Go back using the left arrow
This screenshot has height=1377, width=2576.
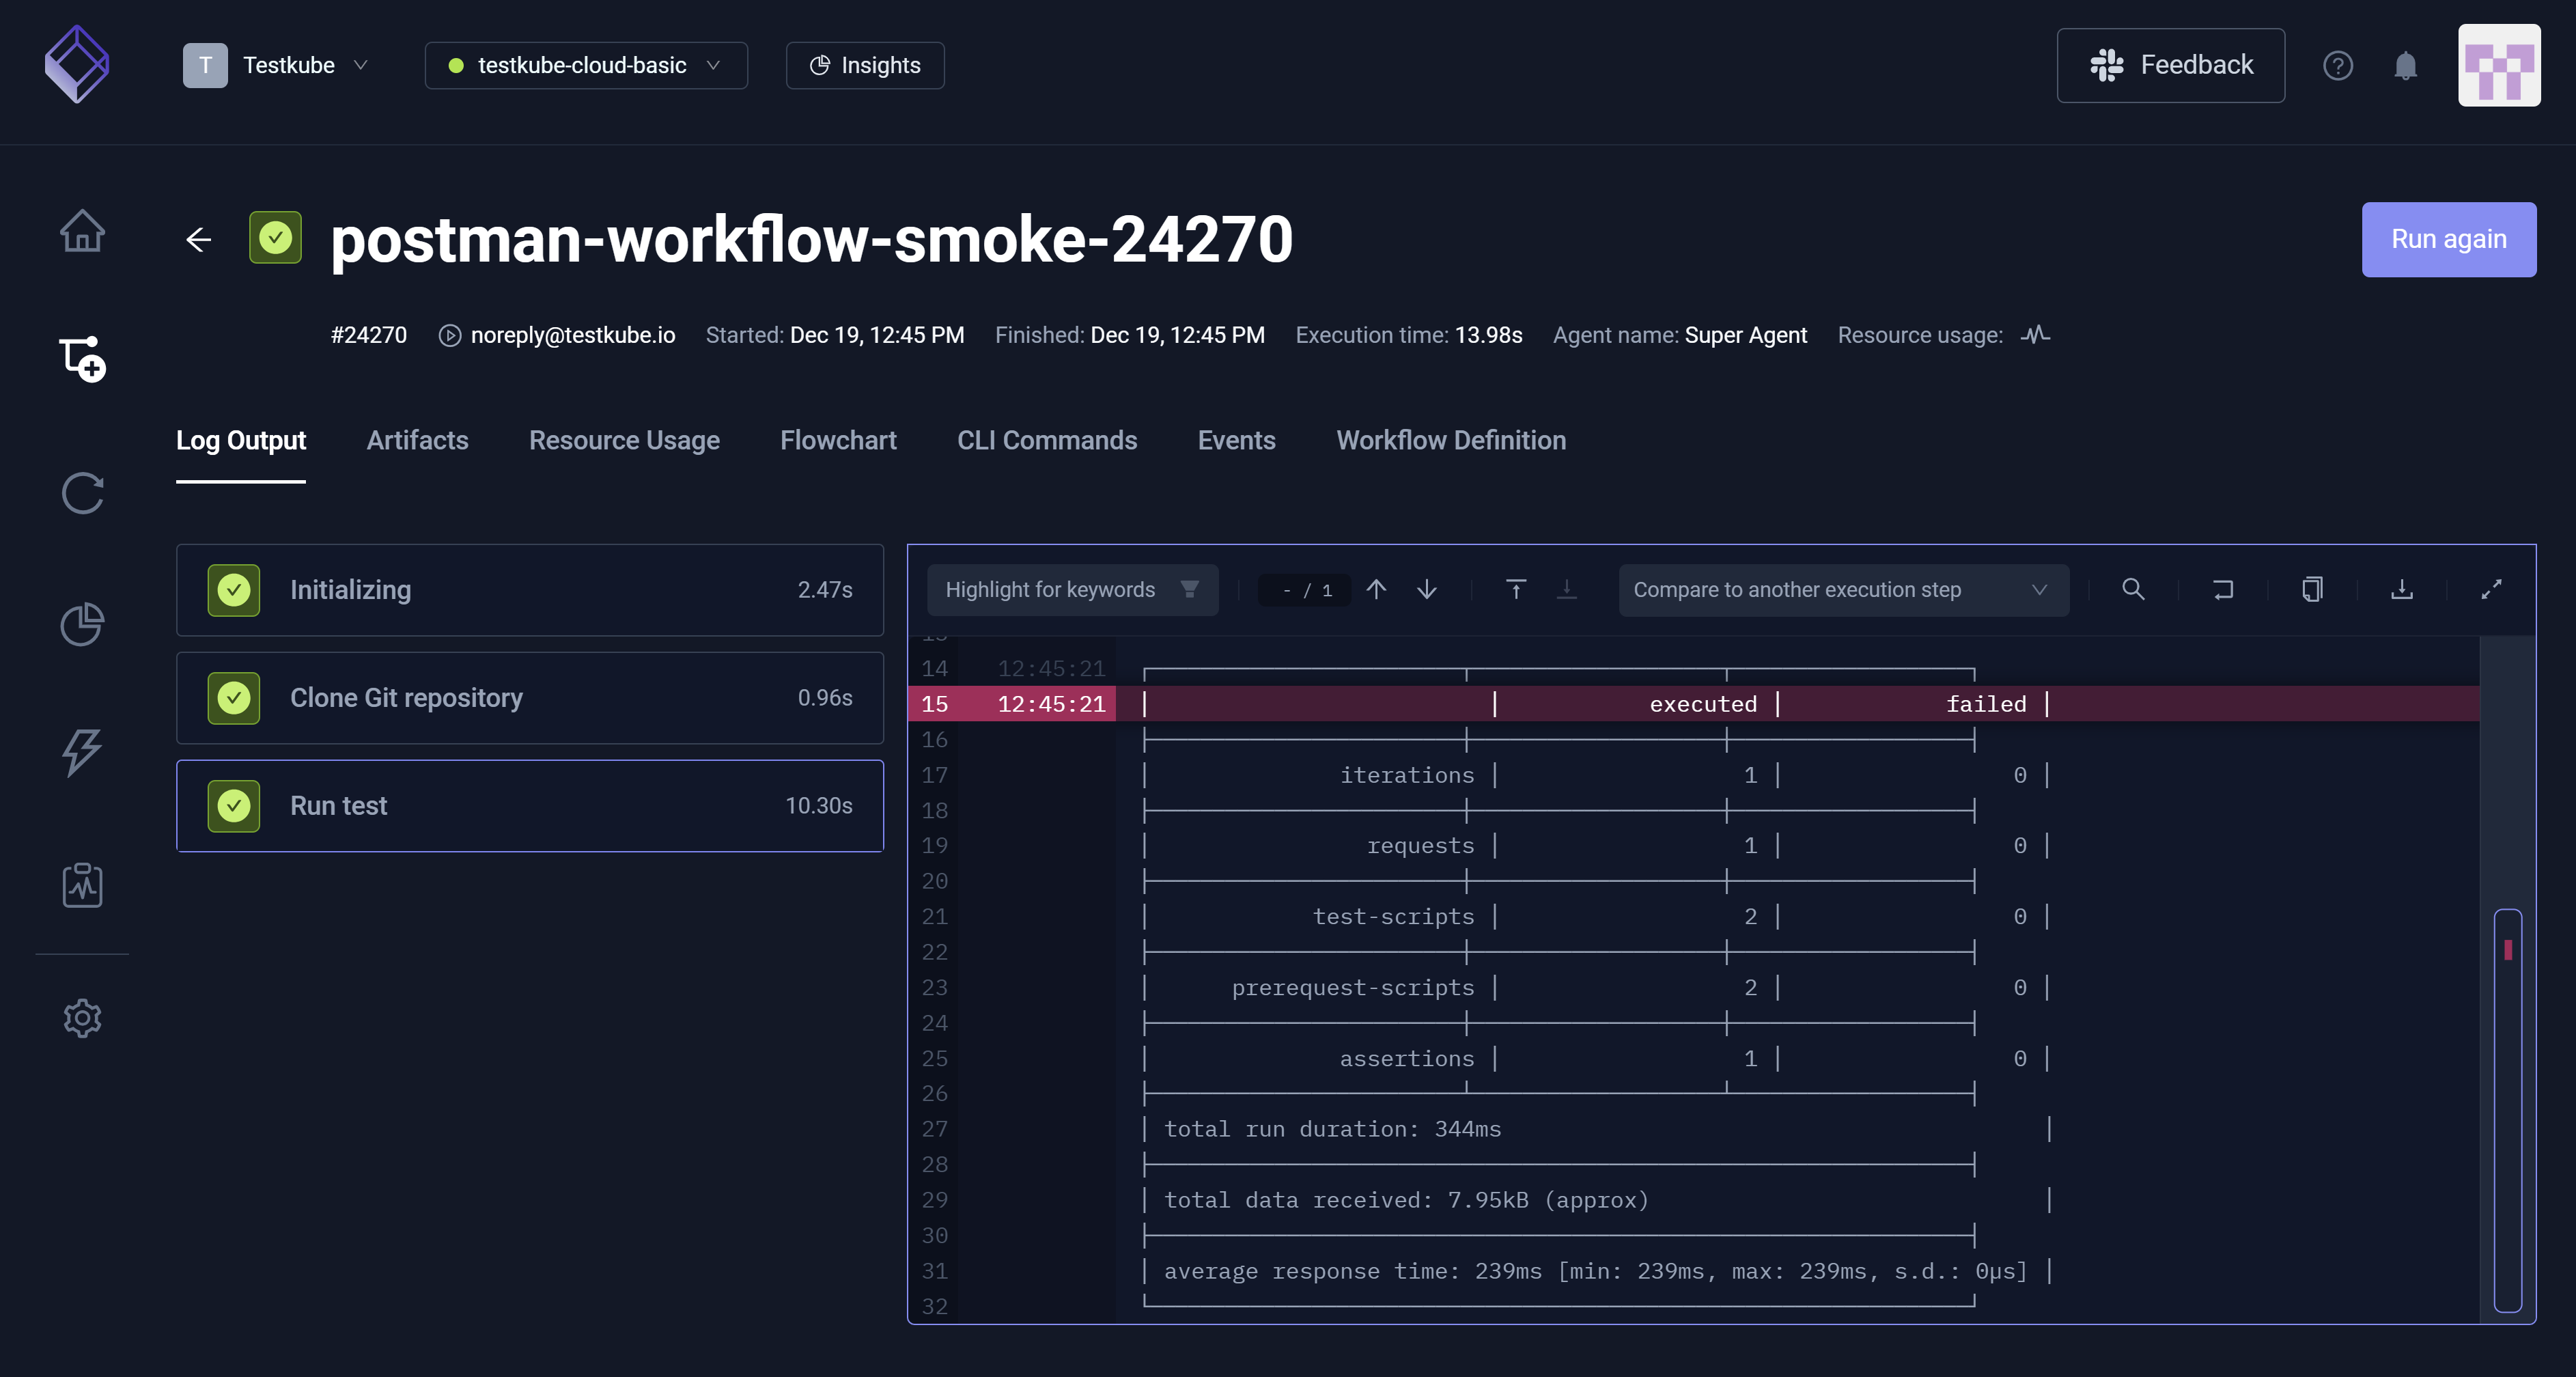199,240
